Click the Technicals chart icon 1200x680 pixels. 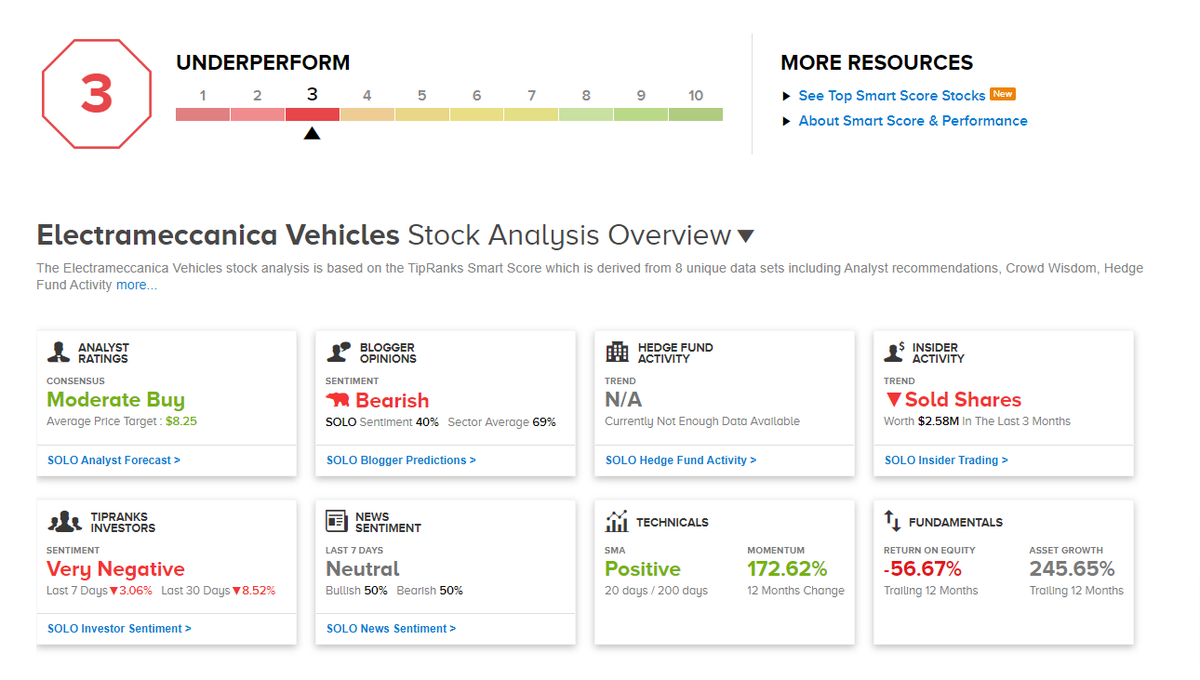[617, 522]
